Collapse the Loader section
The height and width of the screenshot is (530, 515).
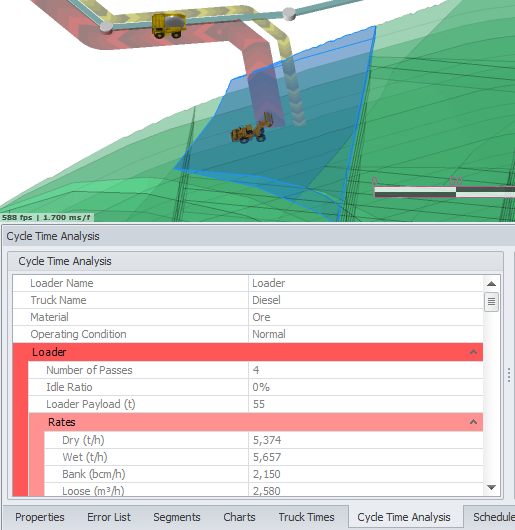pyautogui.click(x=473, y=352)
